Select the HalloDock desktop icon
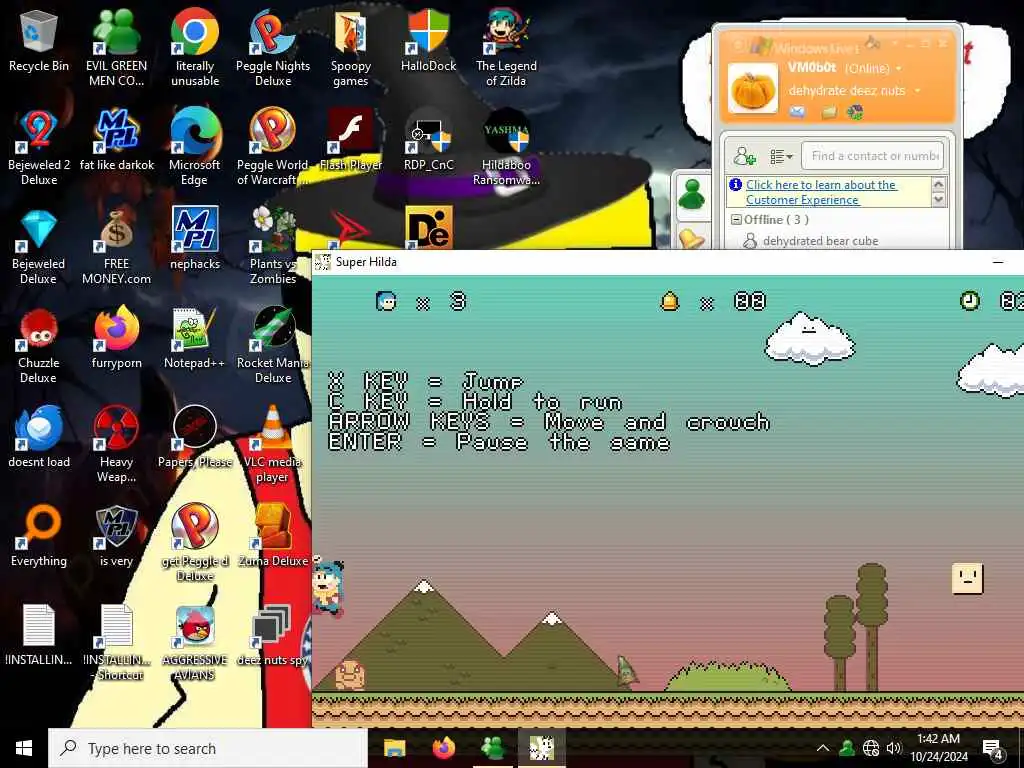The image size is (1024, 768). pyautogui.click(x=428, y=41)
